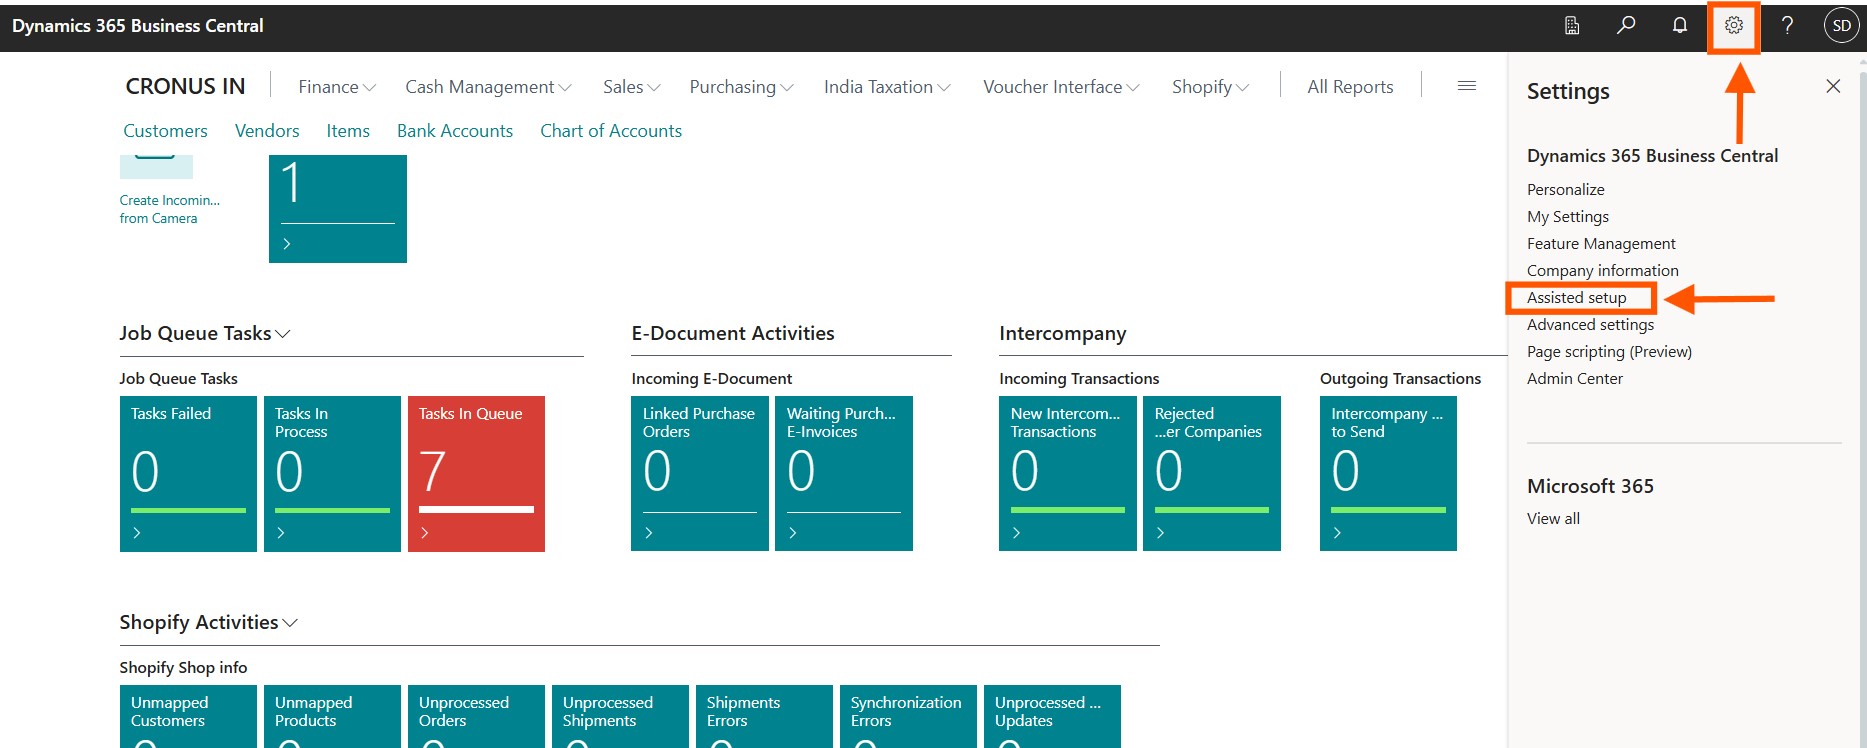Open the search magnifier icon
This screenshot has height=748, width=1867.
tap(1626, 26)
